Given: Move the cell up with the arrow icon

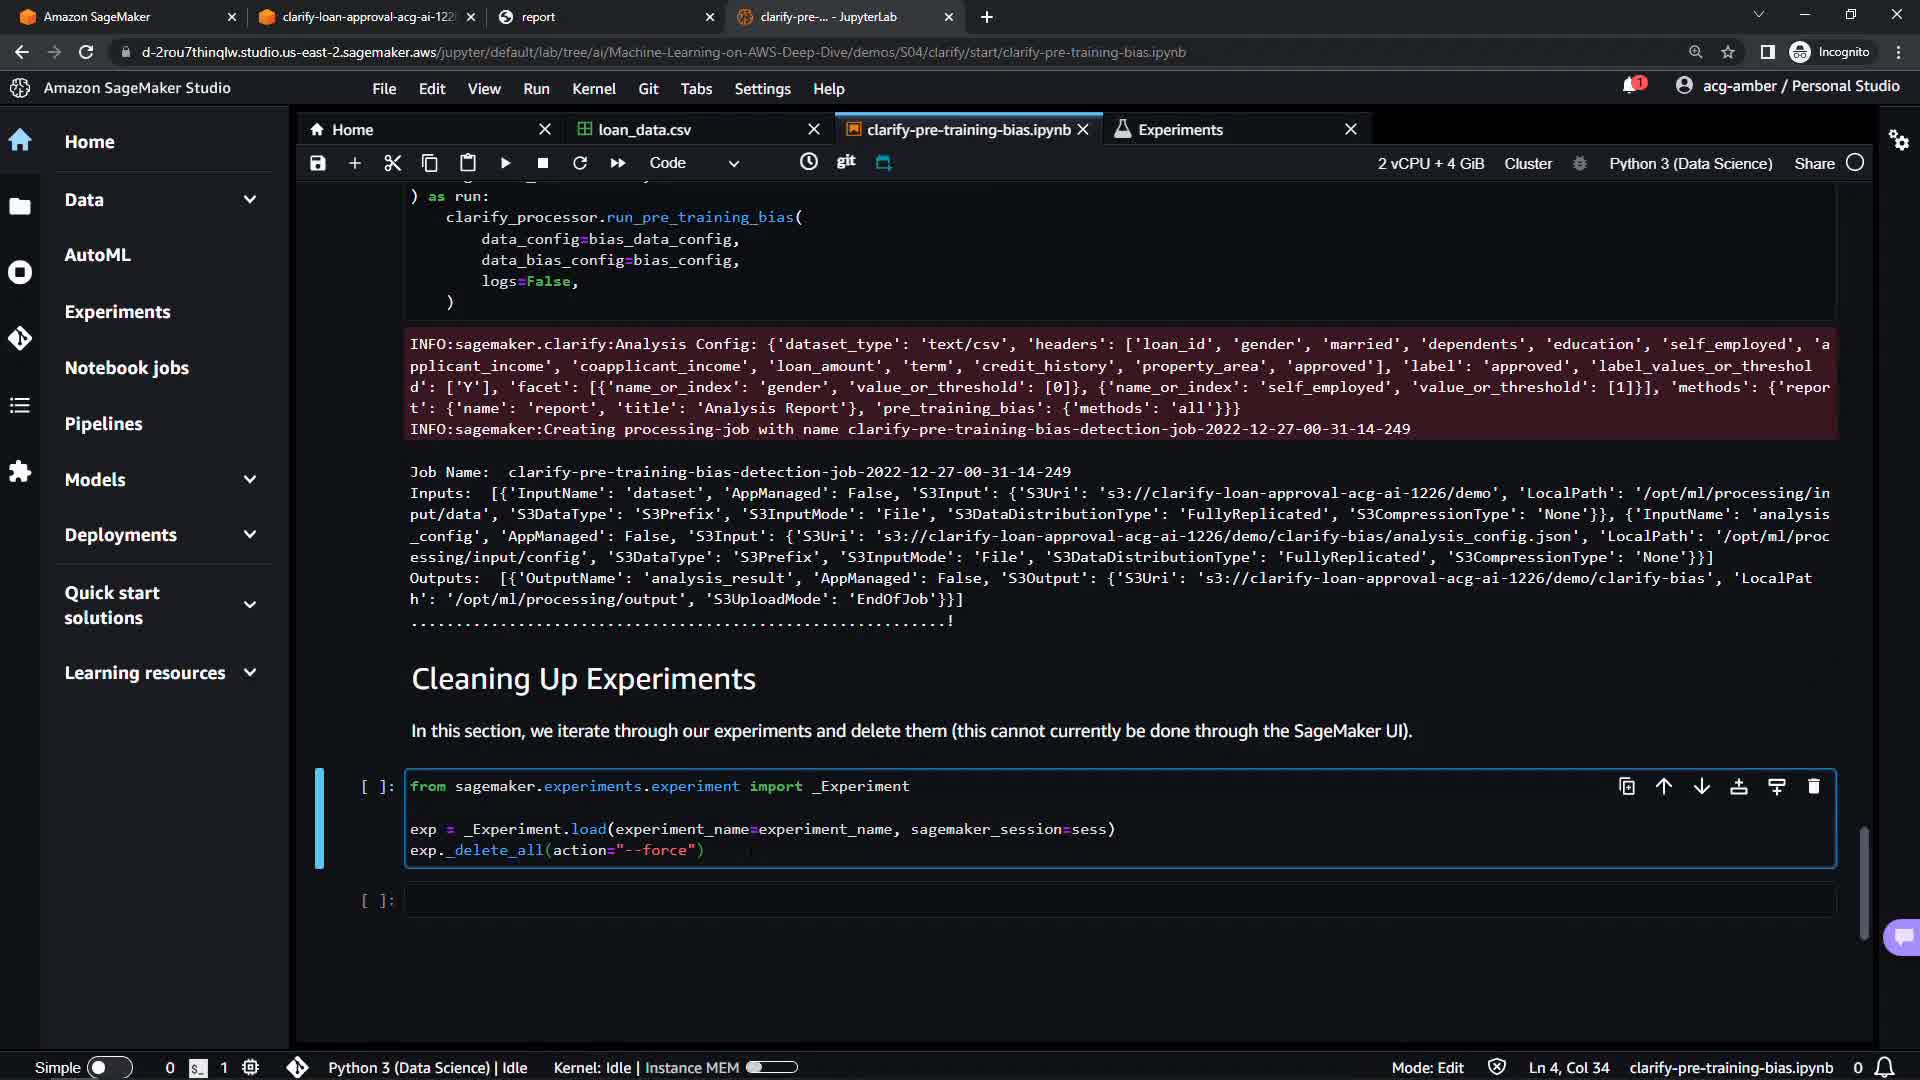Looking at the screenshot, I should 1664,786.
